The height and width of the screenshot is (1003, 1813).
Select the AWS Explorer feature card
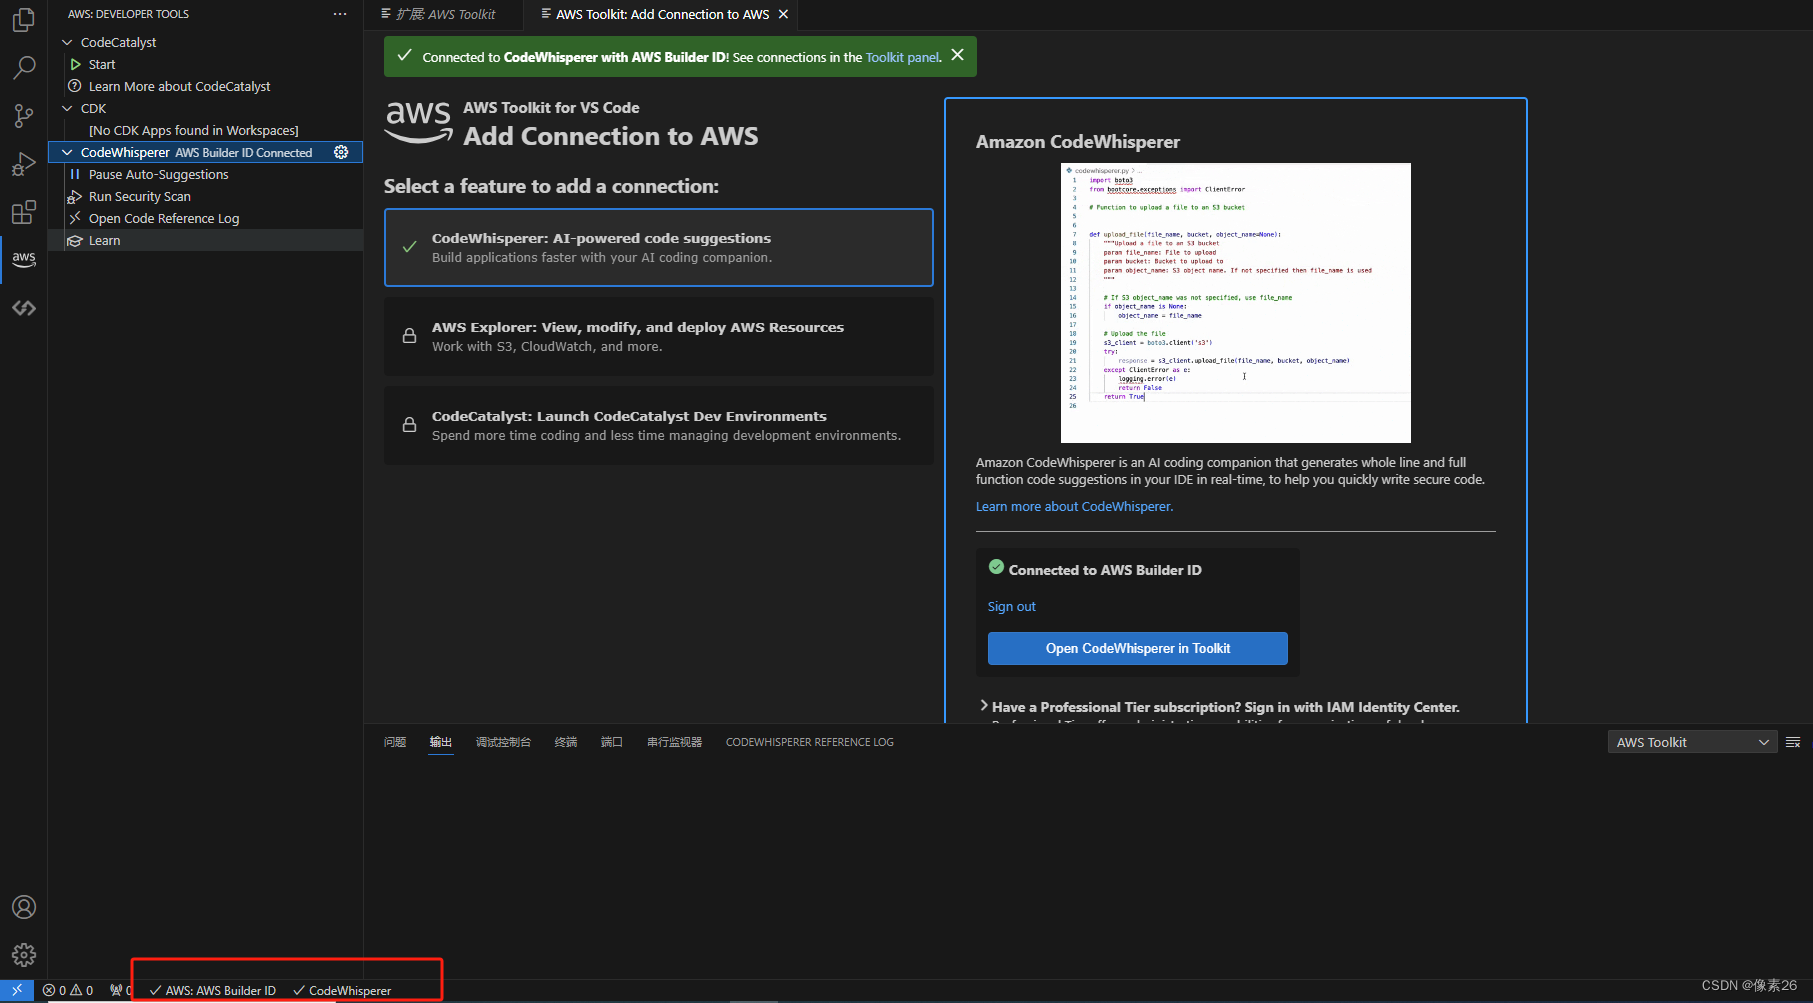[x=659, y=336]
